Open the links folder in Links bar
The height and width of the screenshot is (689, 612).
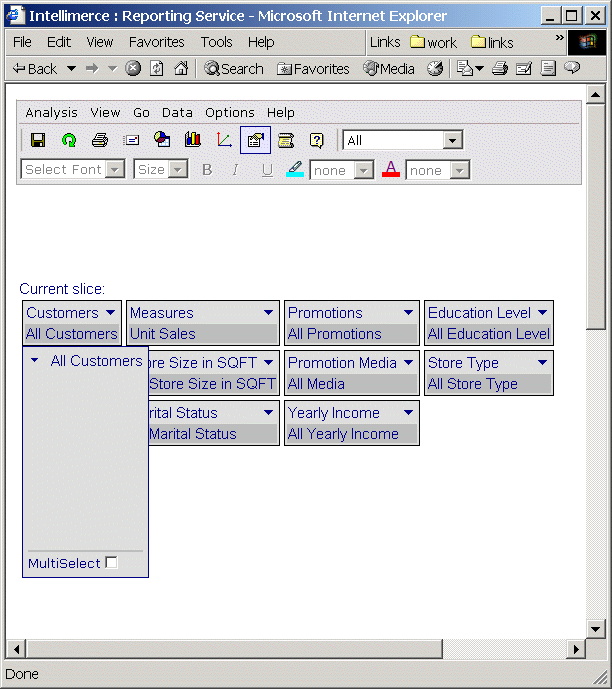coord(492,43)
